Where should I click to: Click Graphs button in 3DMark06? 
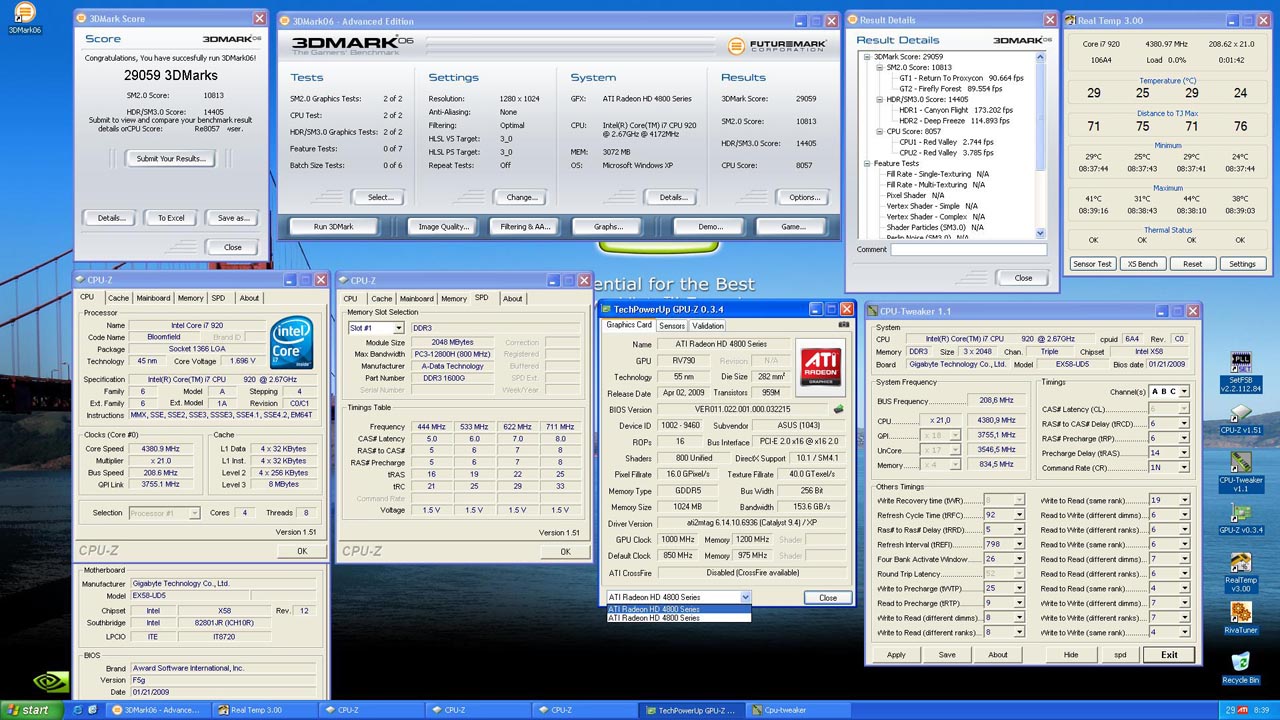point(609,227)
